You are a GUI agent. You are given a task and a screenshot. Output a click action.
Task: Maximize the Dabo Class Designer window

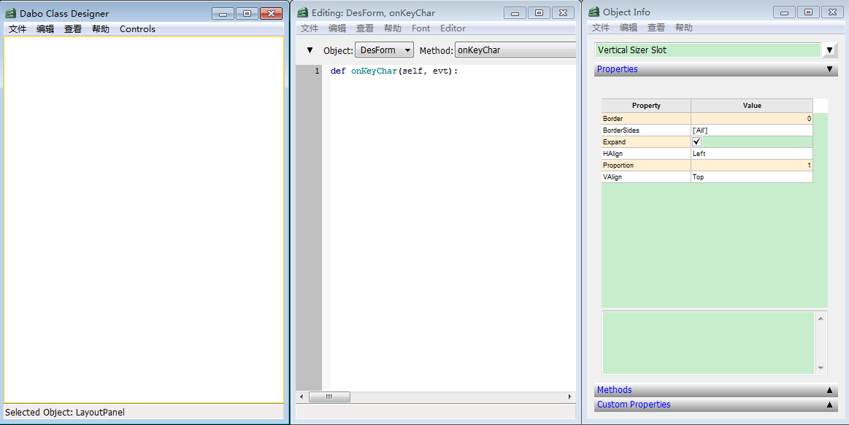247,14
